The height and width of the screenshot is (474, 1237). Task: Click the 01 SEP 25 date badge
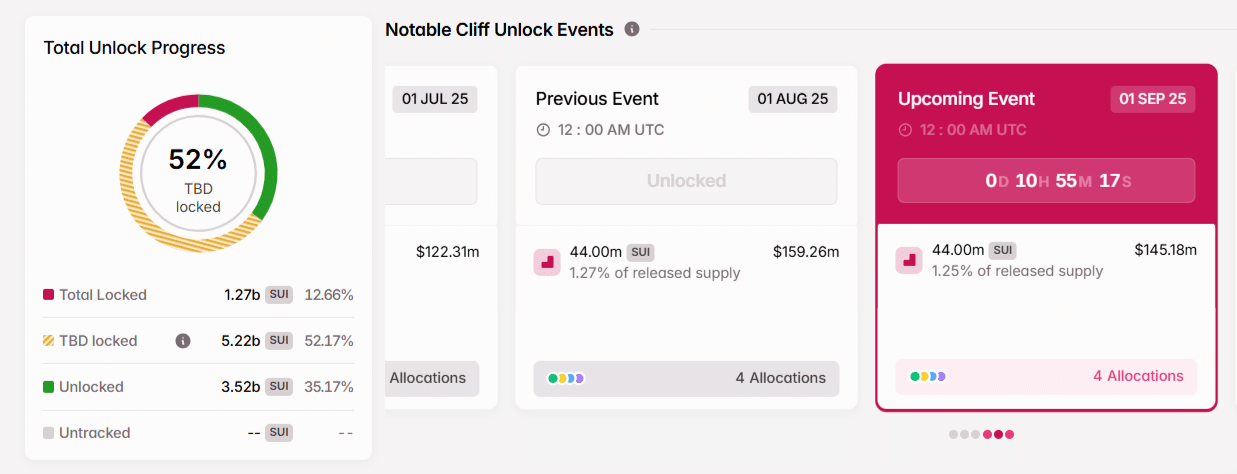point(1152,99)
